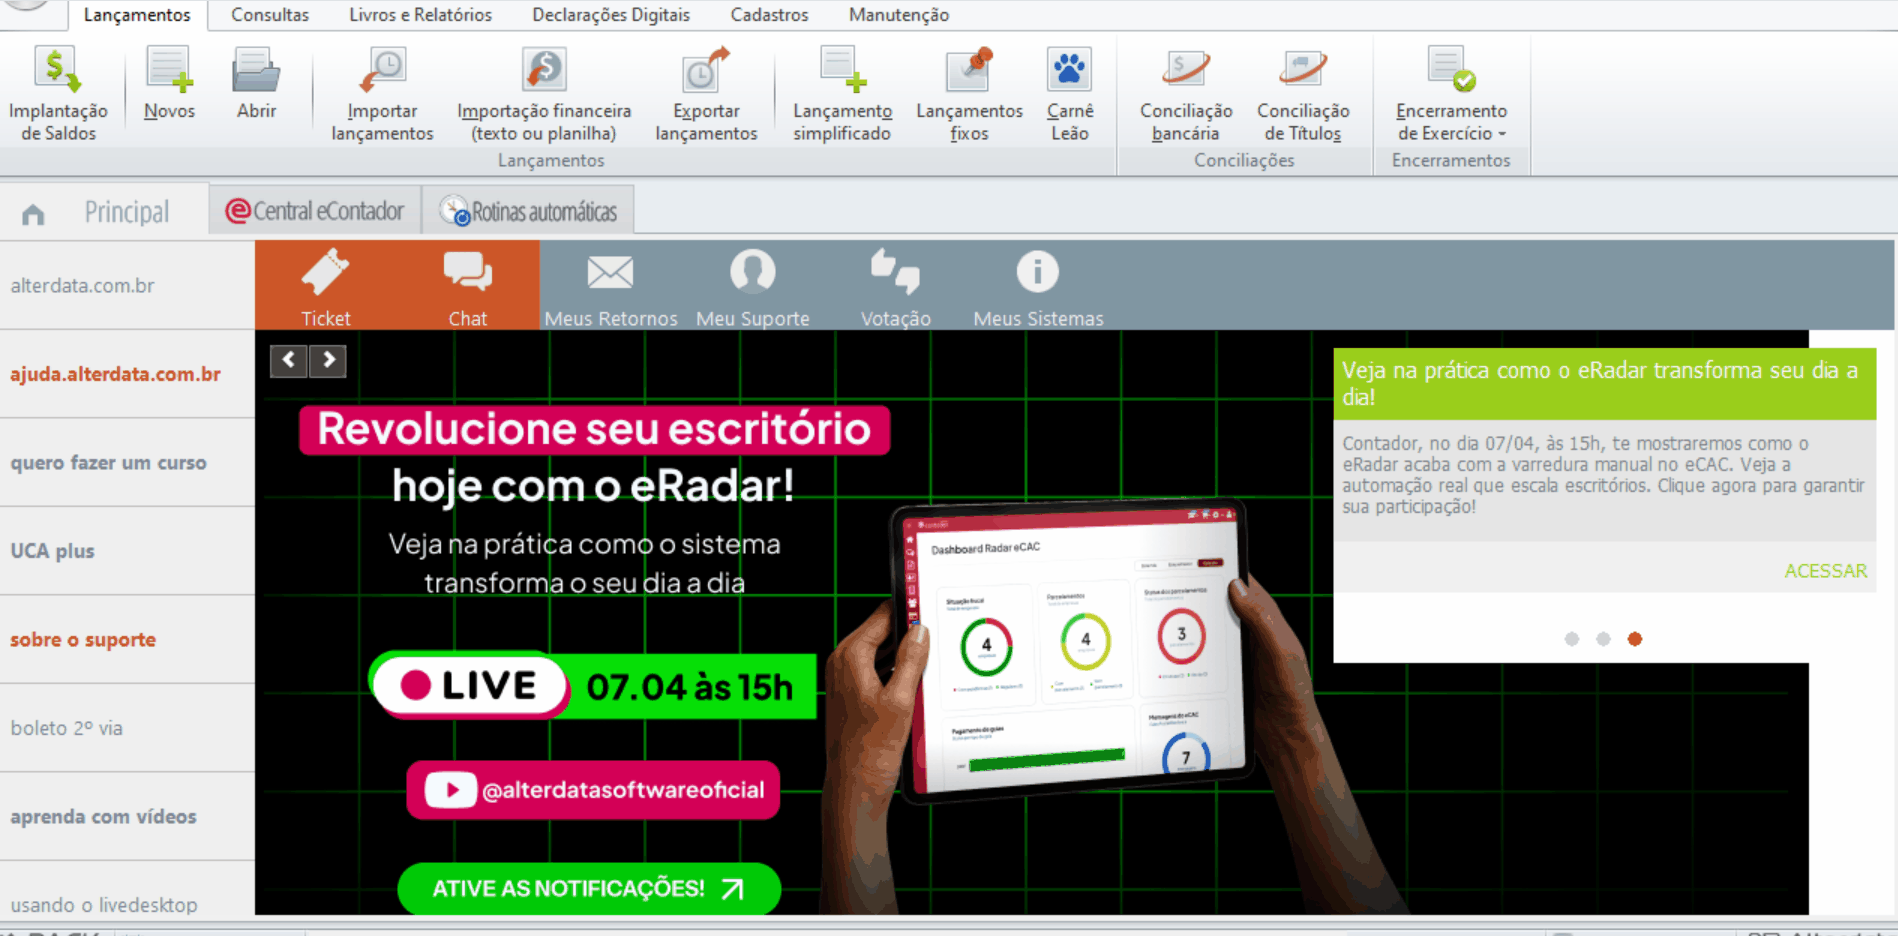
Task: Open Conciliação de Títulos
Action: coord(1303,94)
